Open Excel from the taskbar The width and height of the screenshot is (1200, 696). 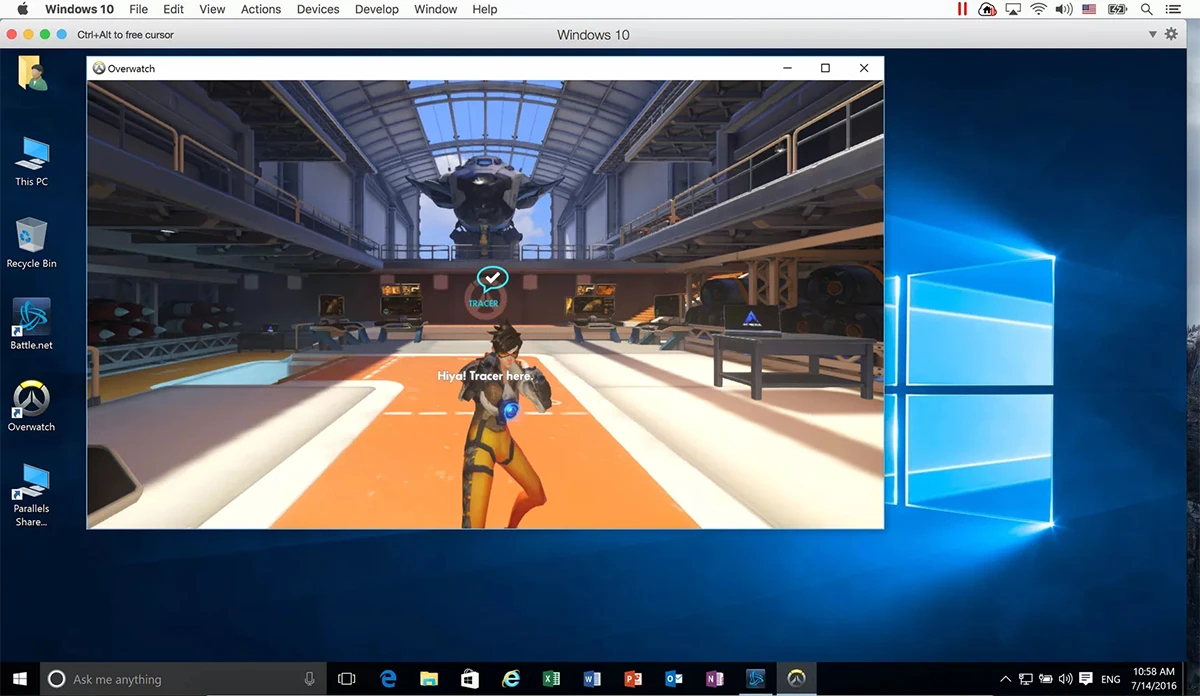click(x=551, y=678)
